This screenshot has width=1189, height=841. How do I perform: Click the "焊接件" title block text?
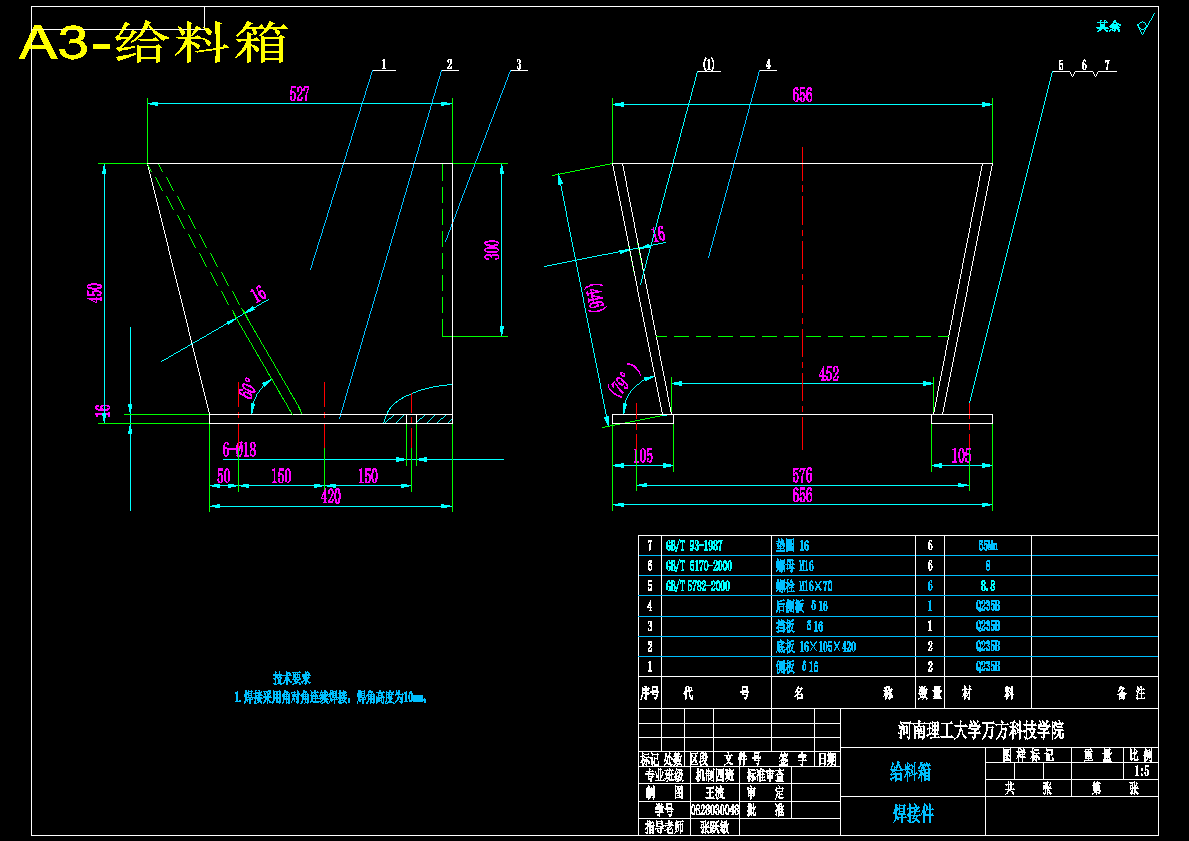[x=913, y=814]
